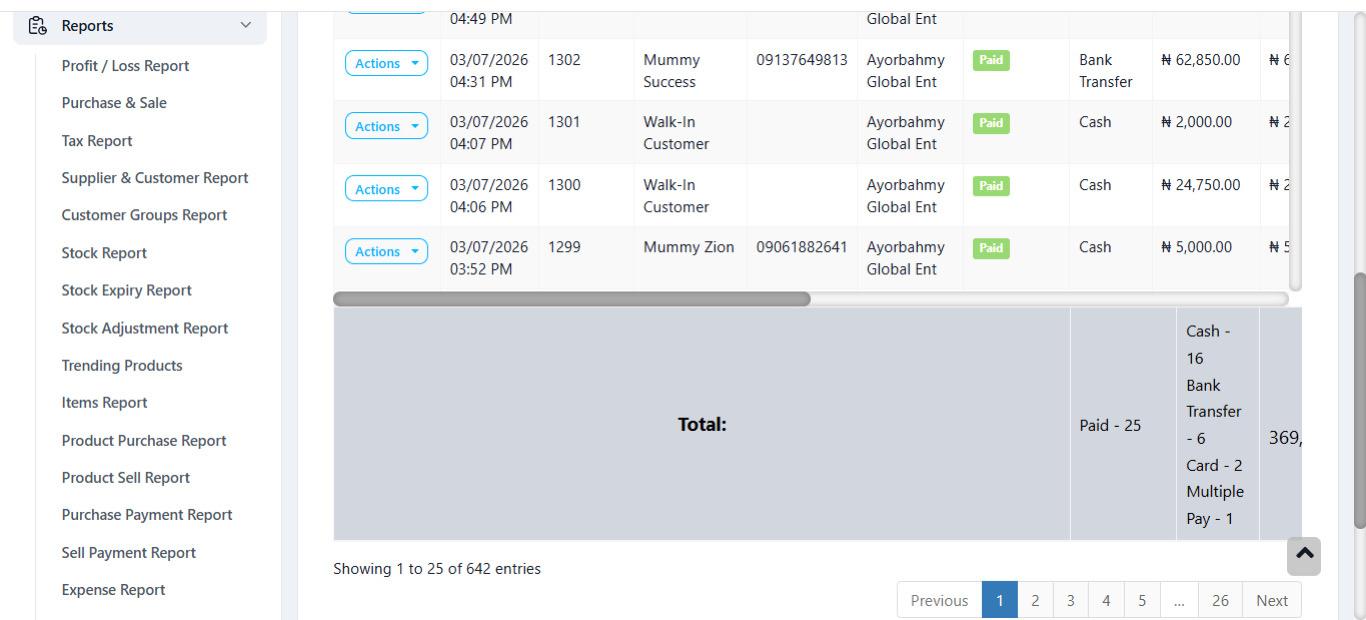Open Purchase Payment Report
The width and height of the screenshot is (1366, 620).
click(147, 515)
